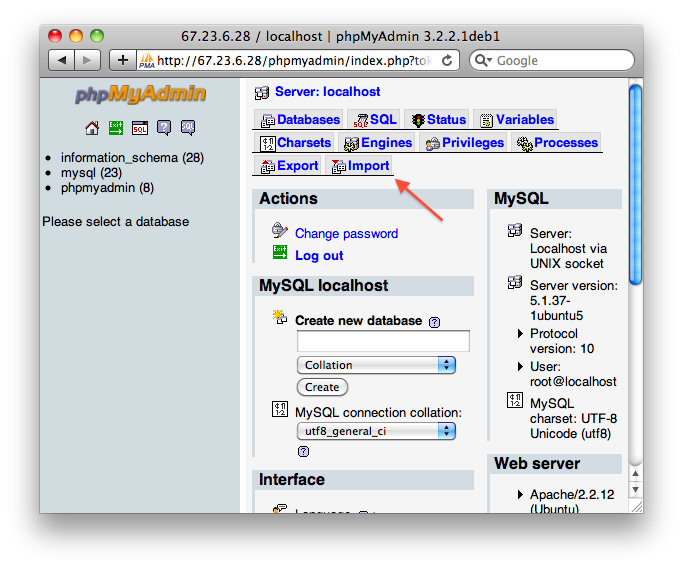The image size is (683, 568).
Task: Click the collation icon beside MySQL connection collation
Action: point(280,409)
